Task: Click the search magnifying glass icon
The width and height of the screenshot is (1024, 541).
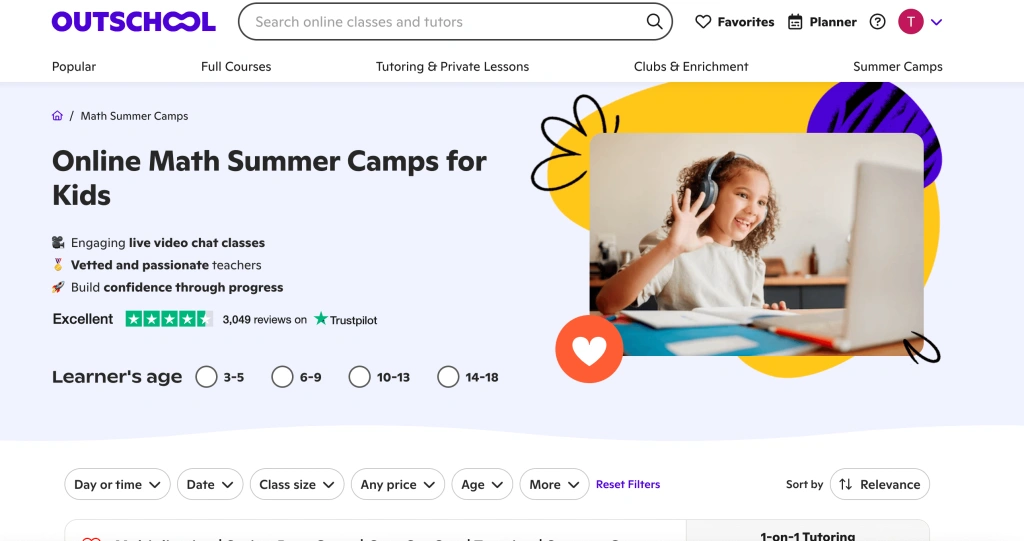Action: [x=654, y=22]
